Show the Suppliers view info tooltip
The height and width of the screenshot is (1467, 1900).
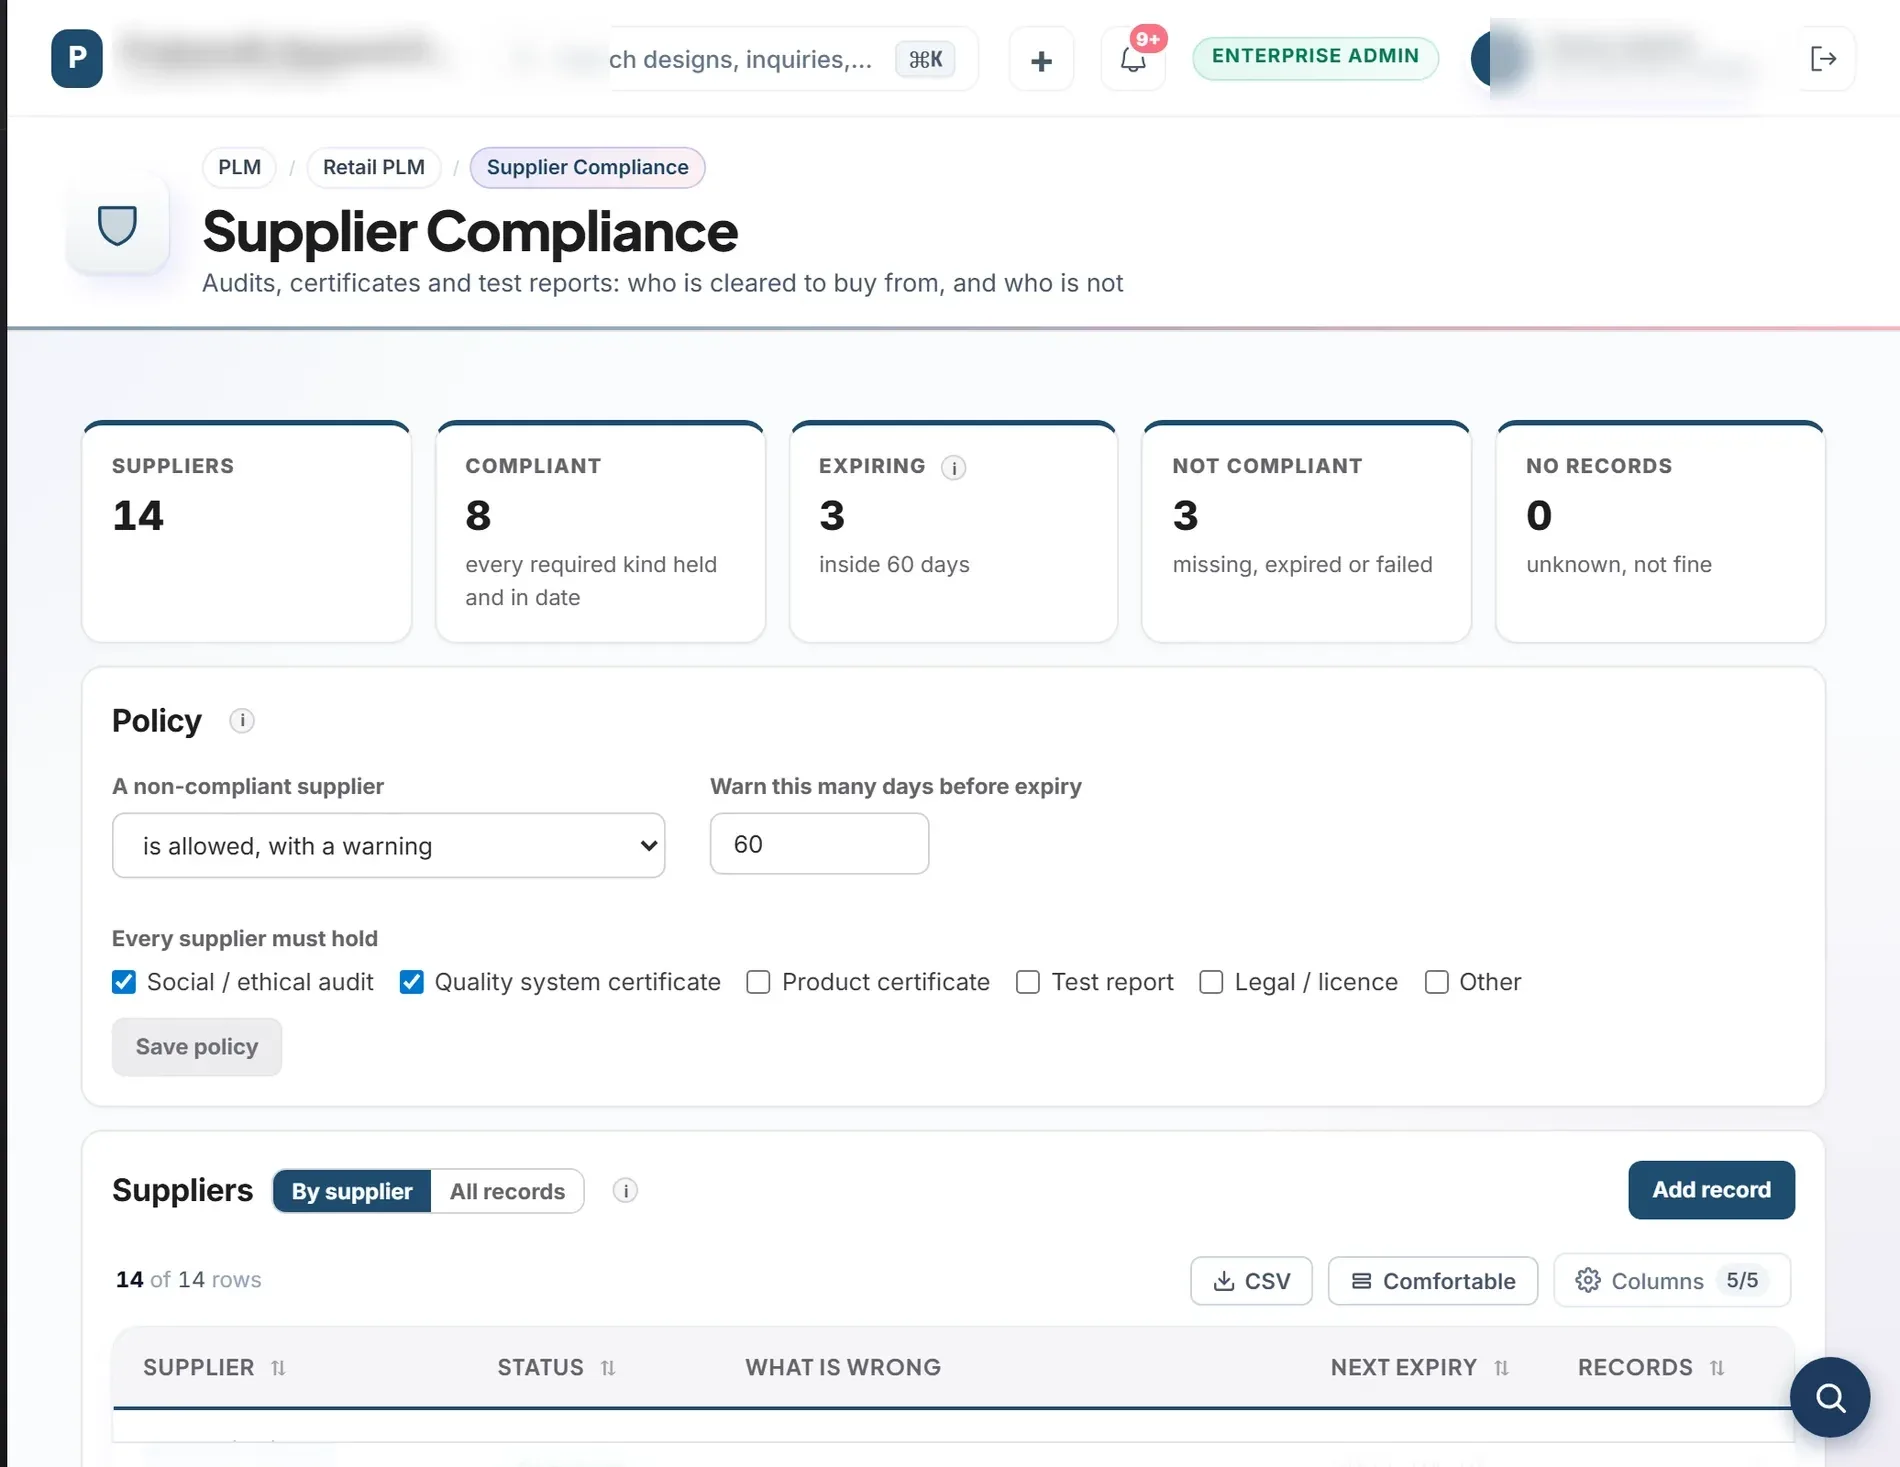point(625,1190)
